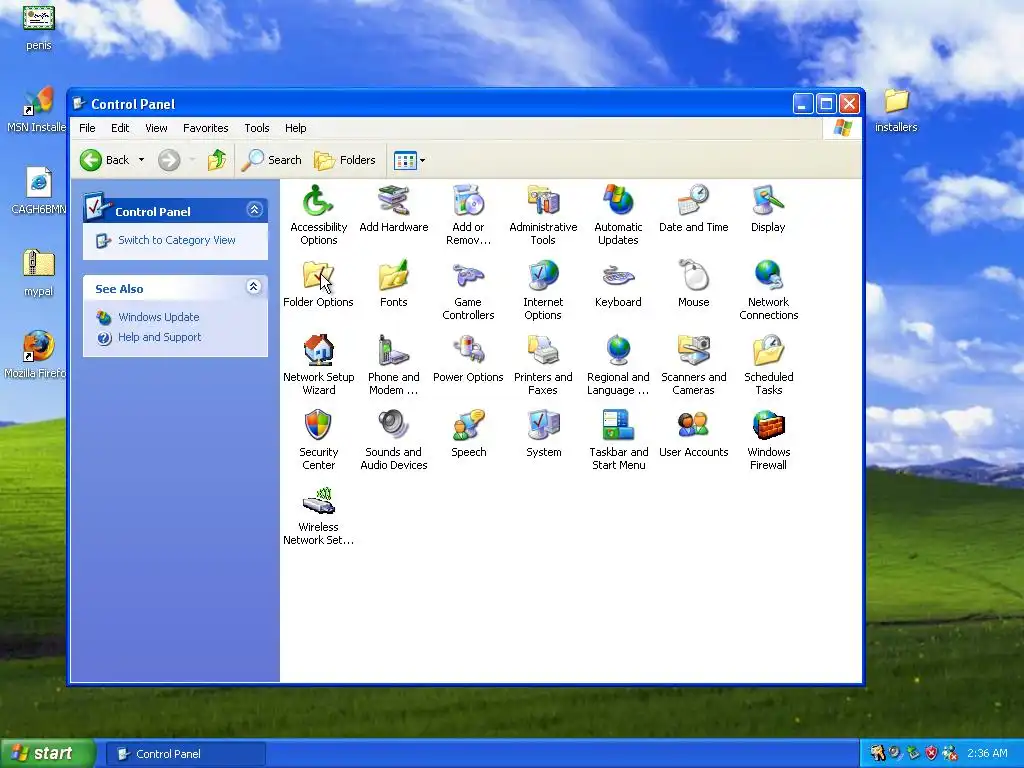Select Scheduled Tasks icon
The image size is (1024, 768).
pyautogui.click(x=768, y=364)
